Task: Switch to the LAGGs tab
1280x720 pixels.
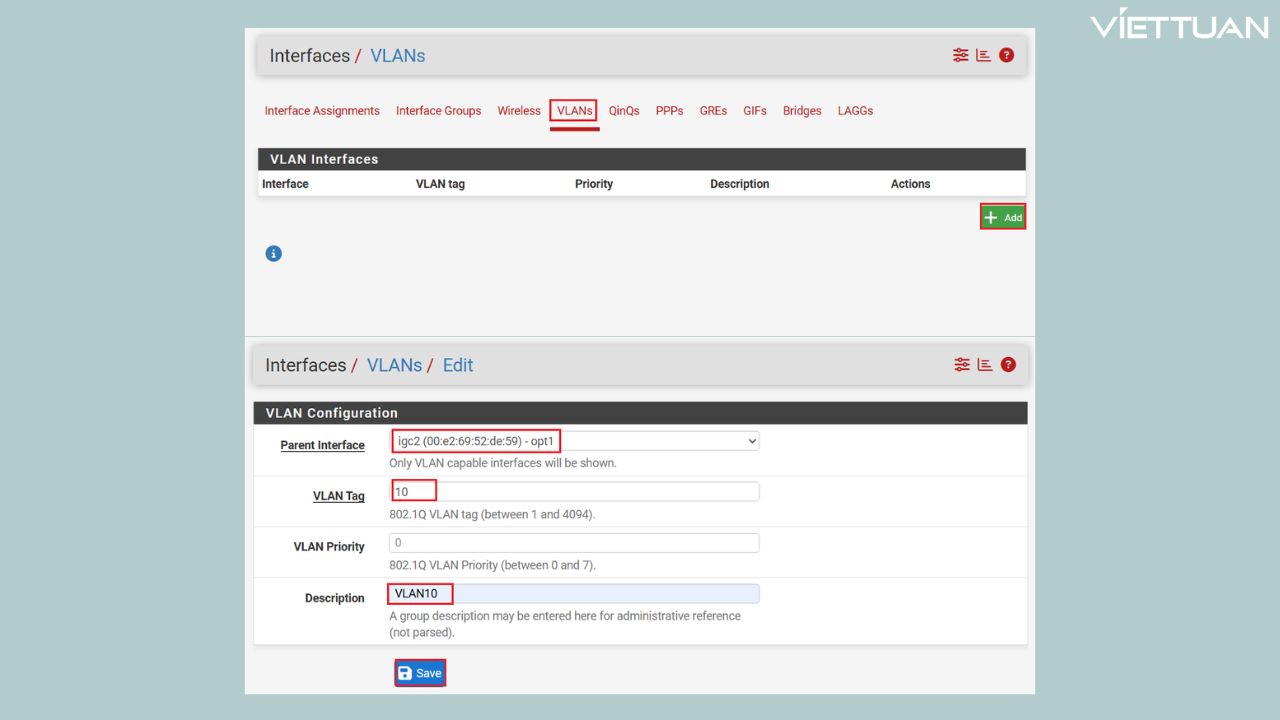Action: click(855, 111)
